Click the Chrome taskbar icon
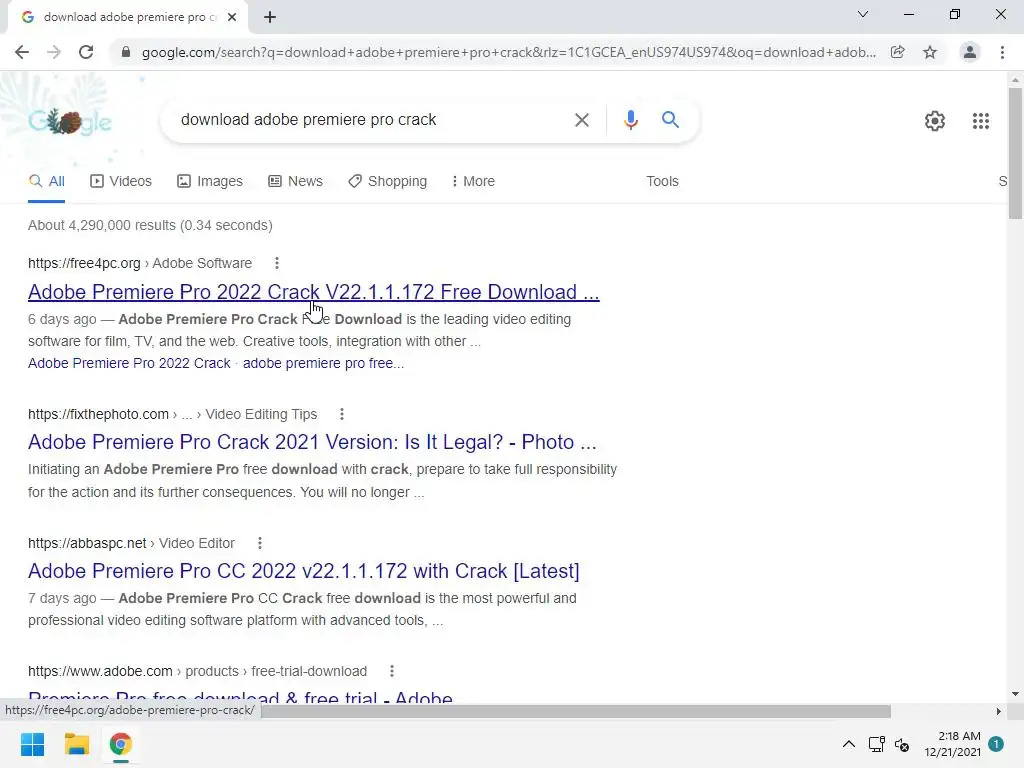The height and width of the screenshot is (768, 1024). click(x=120, y=744)
